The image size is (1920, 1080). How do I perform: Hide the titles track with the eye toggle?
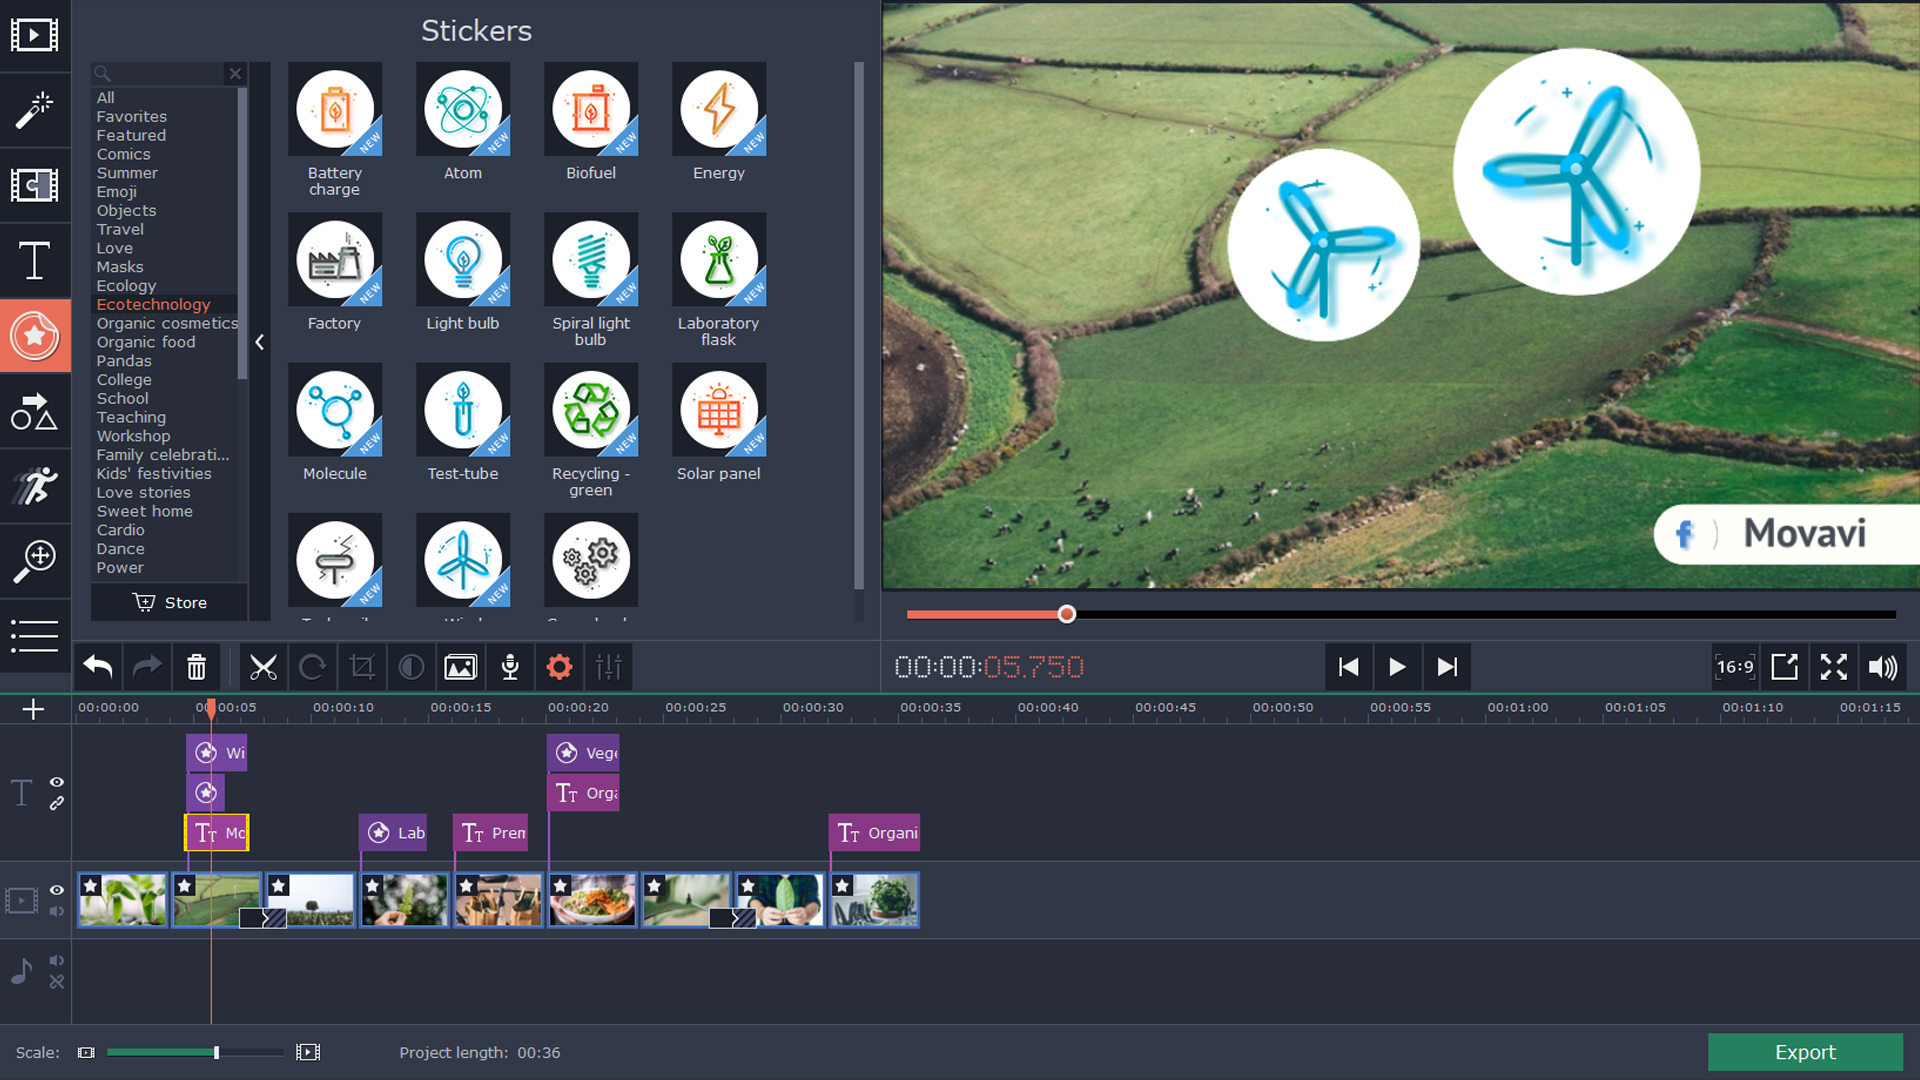(57, 782)
